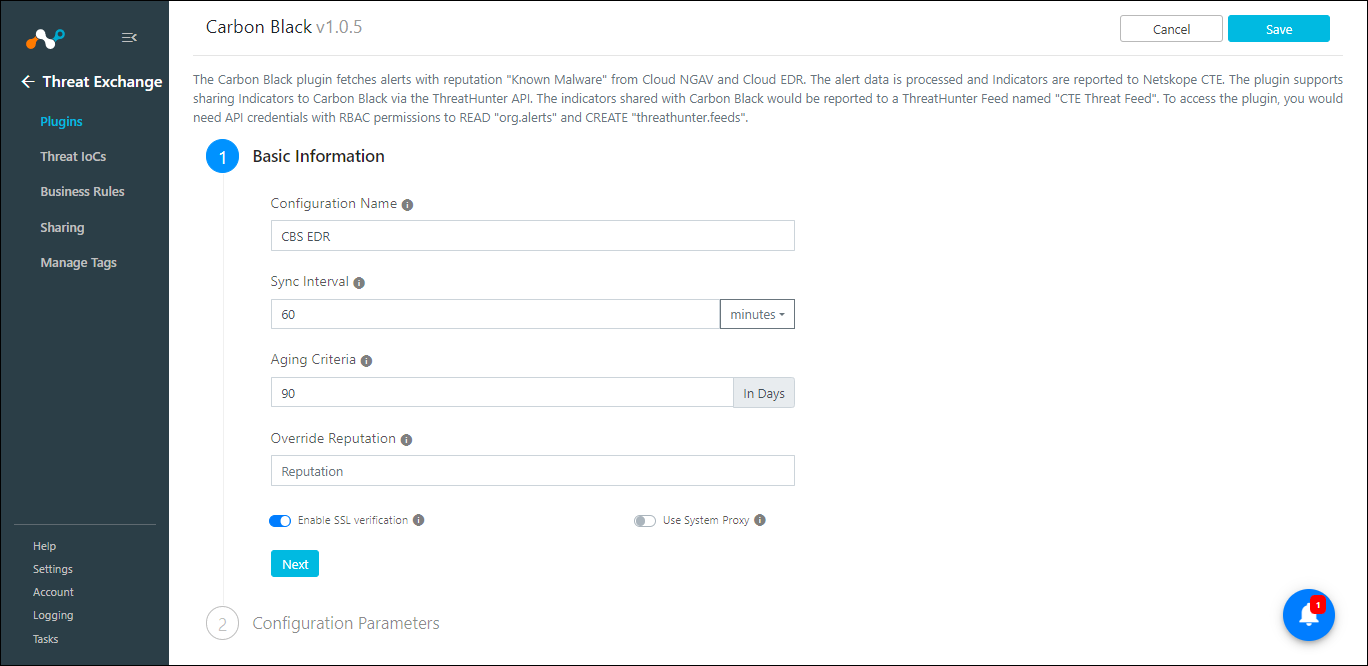
Task: Open Tasks in the sidebar
Action: click(45, 639)
